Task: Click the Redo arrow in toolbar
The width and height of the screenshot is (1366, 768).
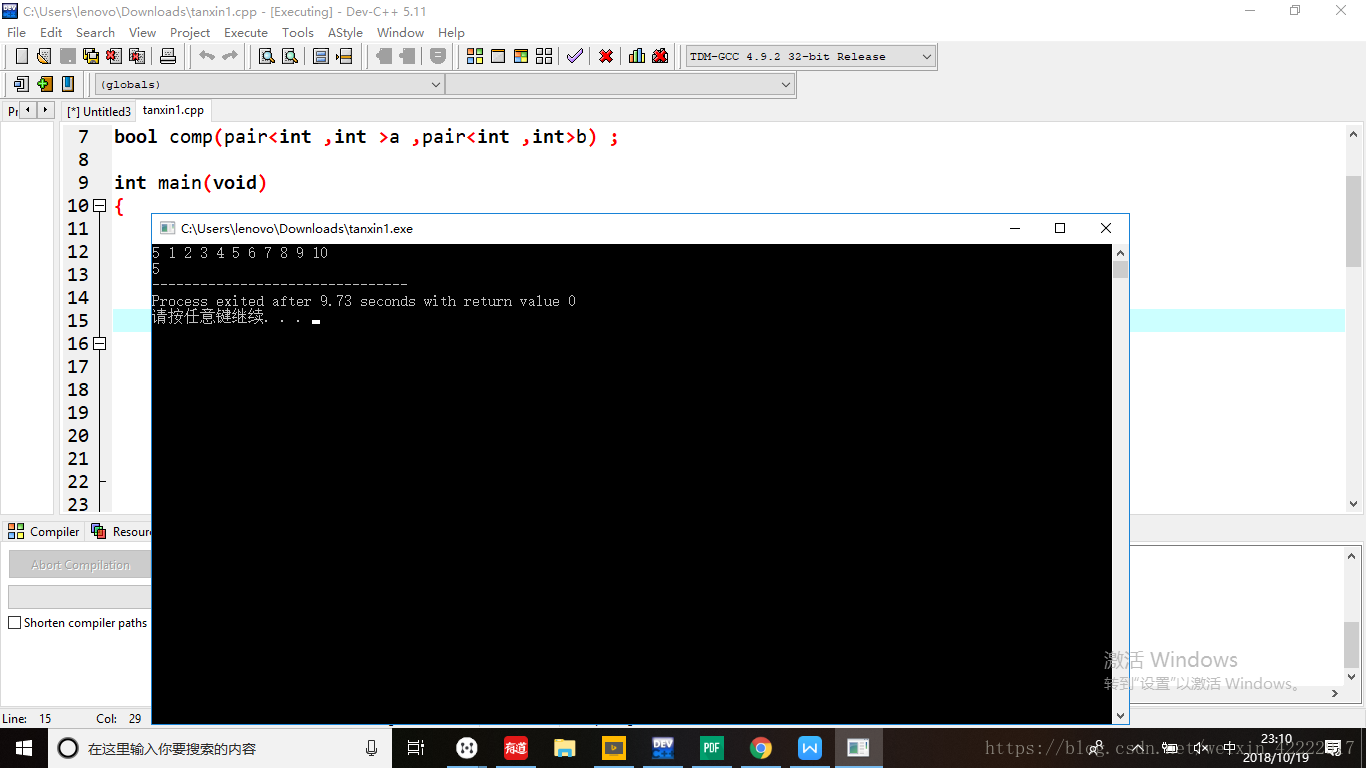Action: pos(229,56)
